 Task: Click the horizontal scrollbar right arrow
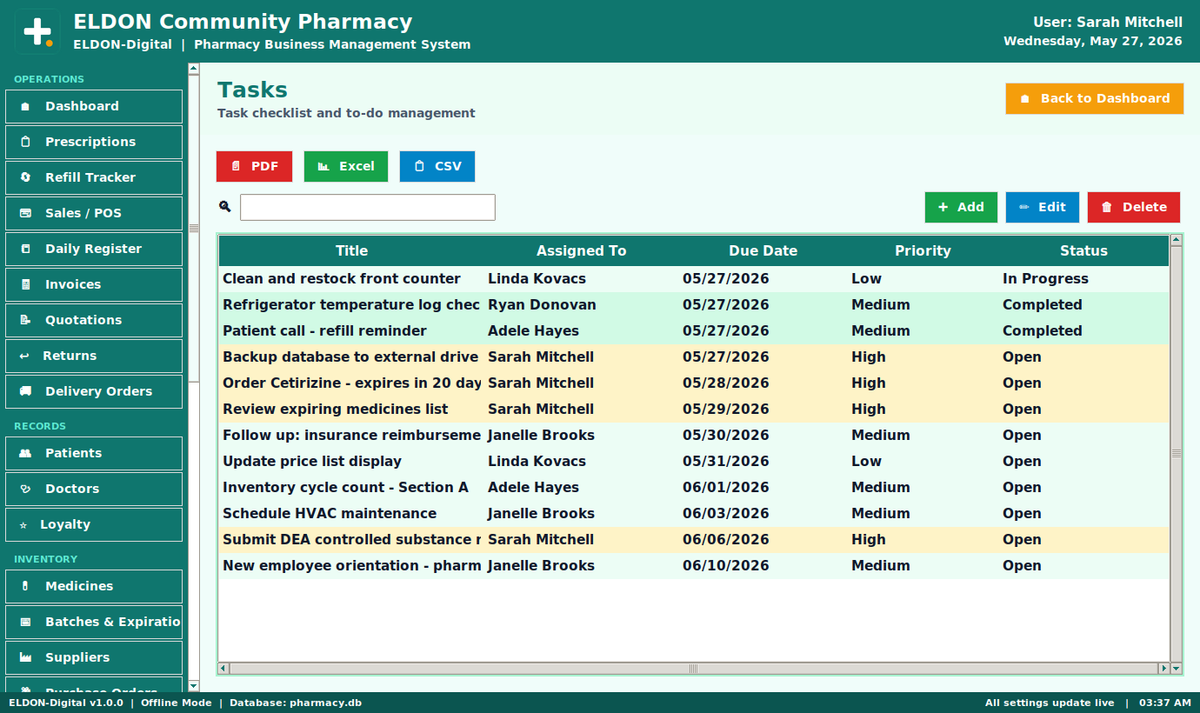tap(1162, 668)
